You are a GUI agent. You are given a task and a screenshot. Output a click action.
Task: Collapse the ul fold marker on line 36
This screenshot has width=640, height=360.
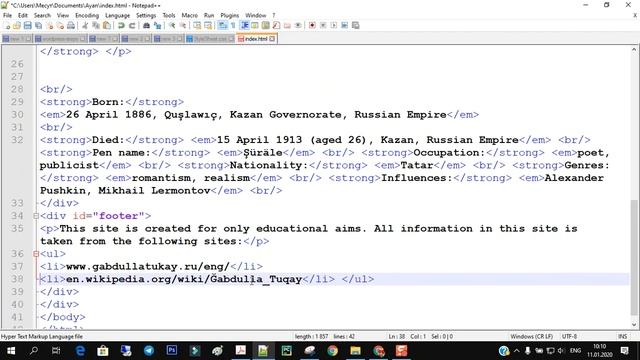36,254
